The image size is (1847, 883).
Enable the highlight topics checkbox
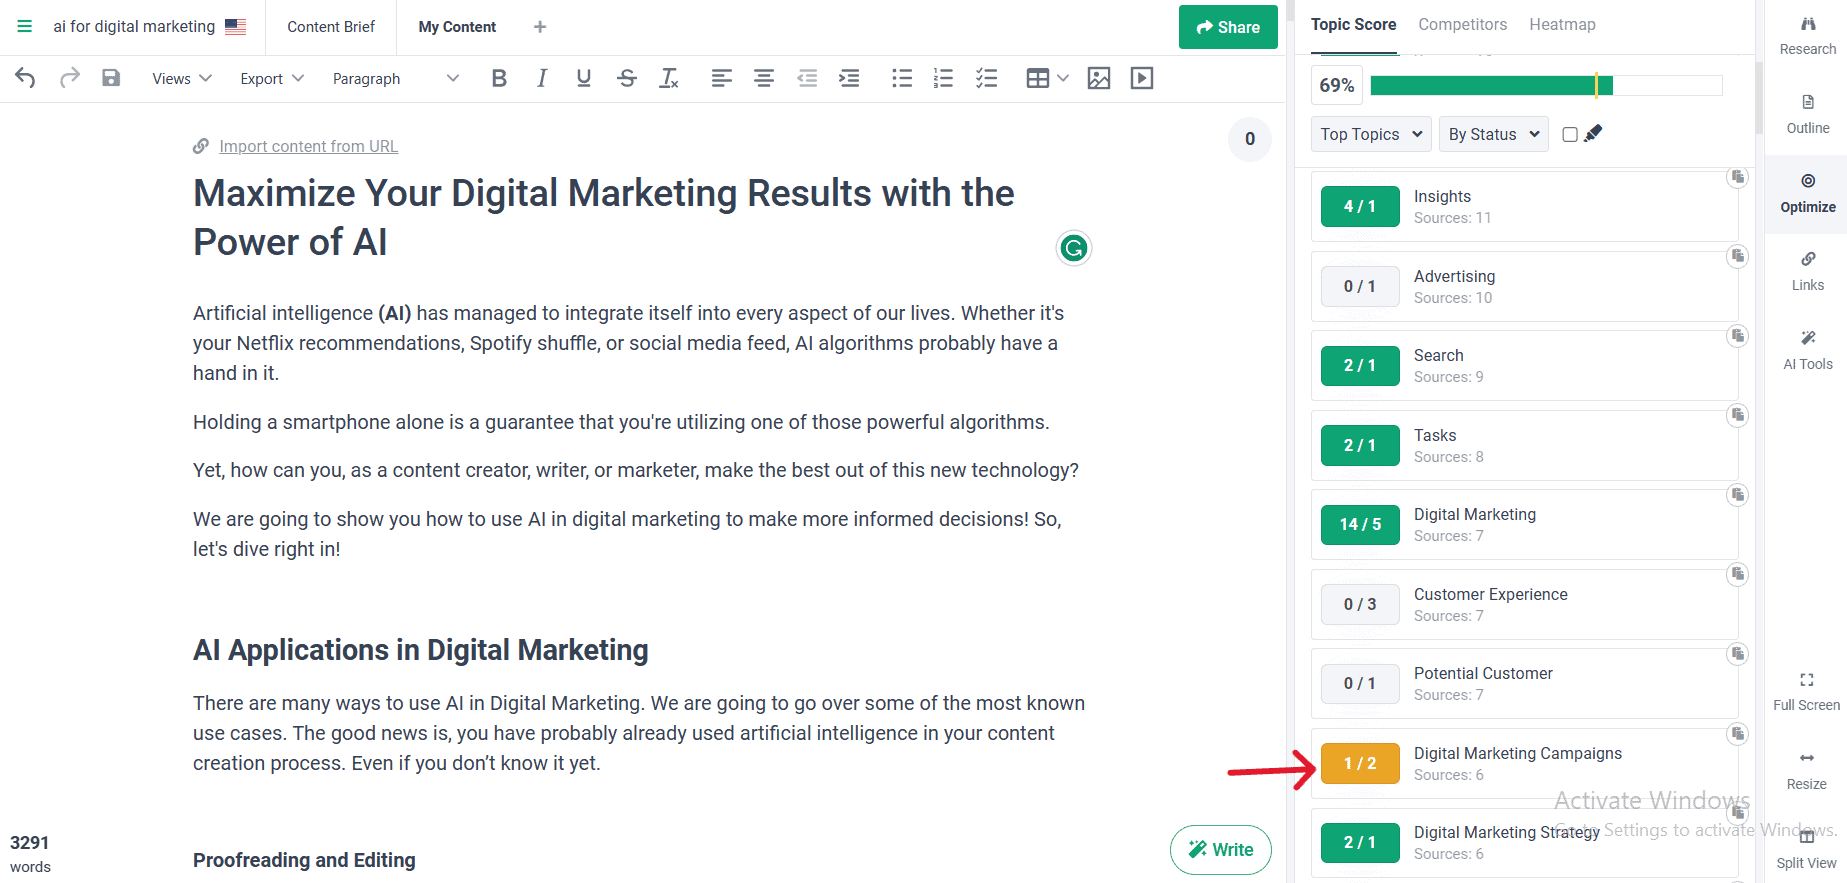coord(1570,134)
